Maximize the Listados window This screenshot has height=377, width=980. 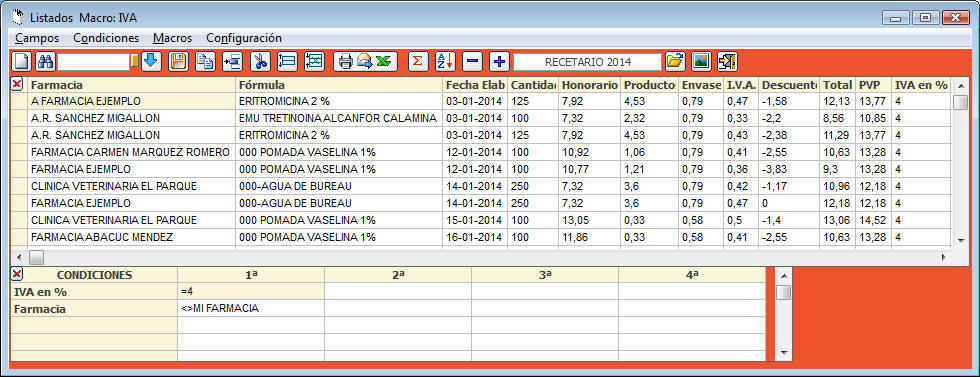(926, 18)
